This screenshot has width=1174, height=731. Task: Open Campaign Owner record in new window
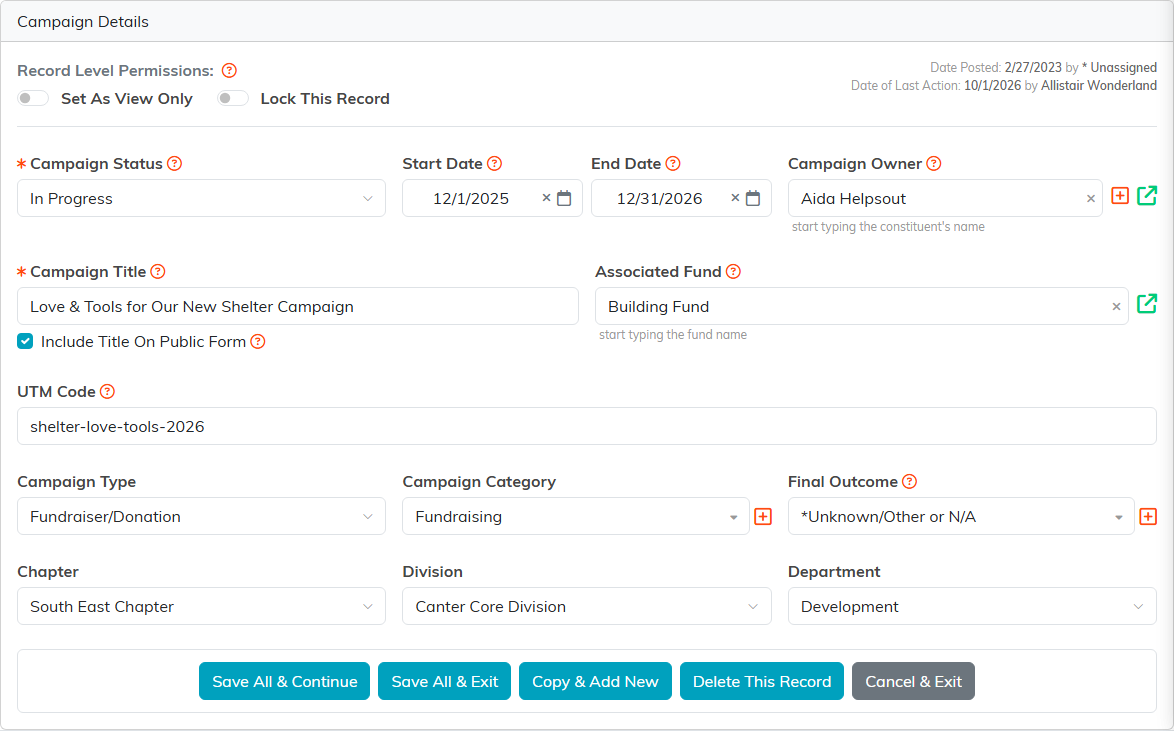click(1147, 195)
